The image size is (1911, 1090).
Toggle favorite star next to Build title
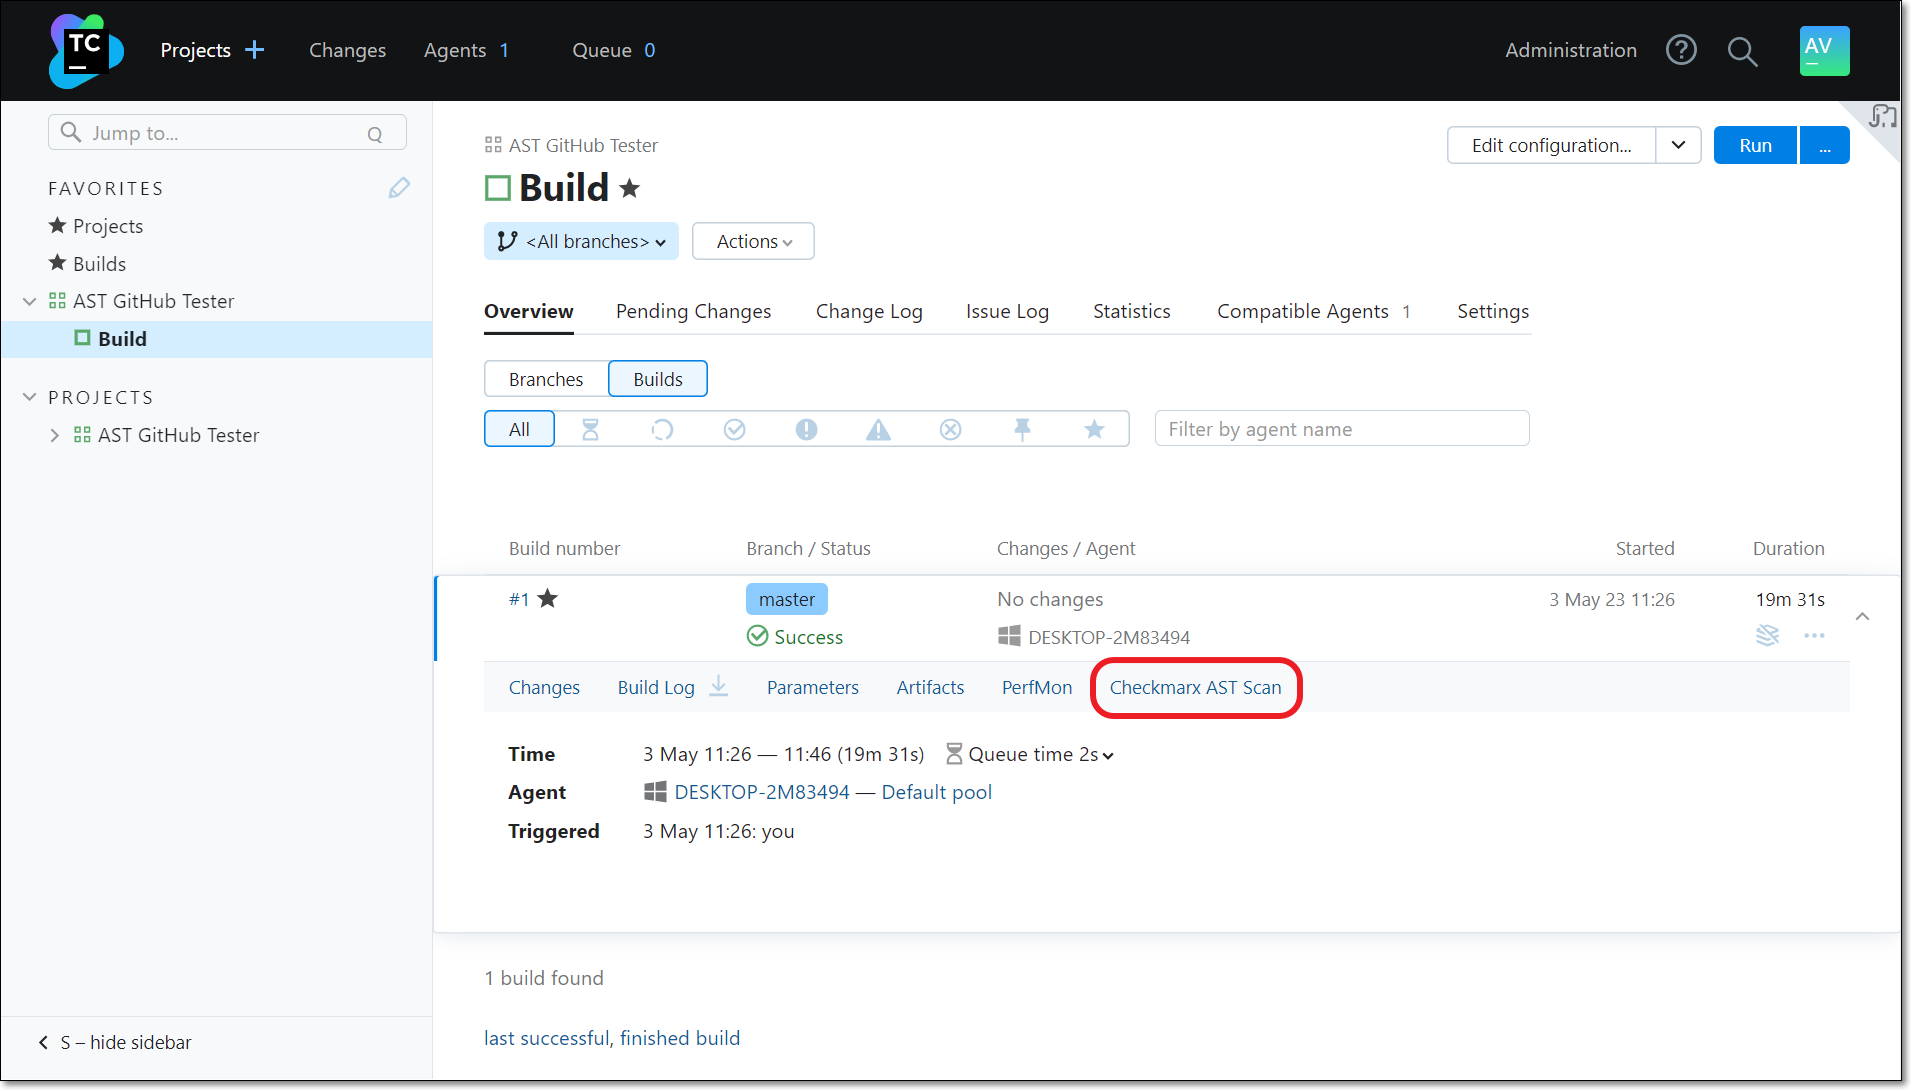pos(629,188)
